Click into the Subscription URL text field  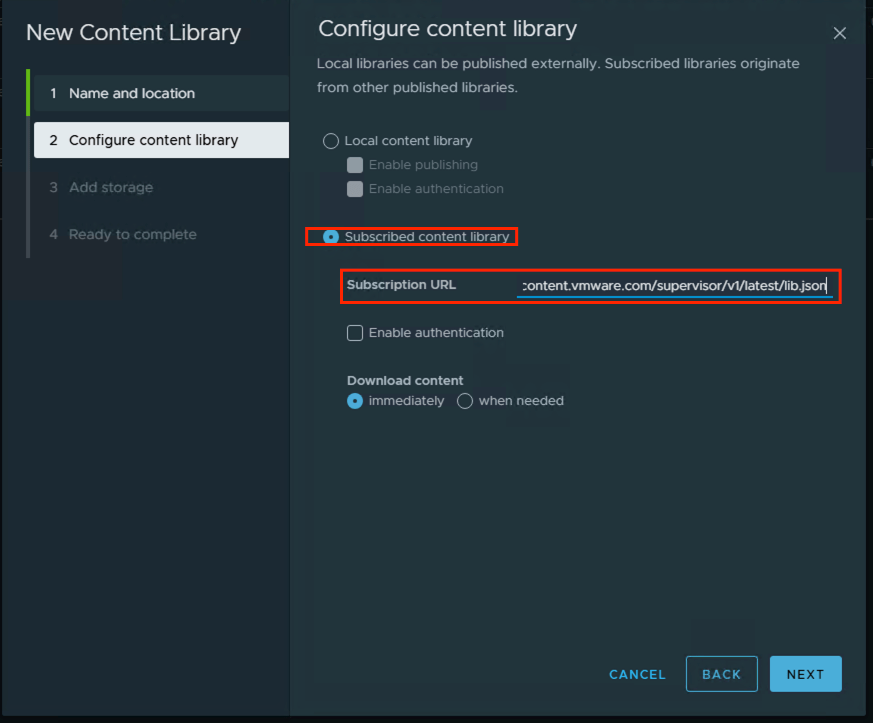[x=674, y=286]
